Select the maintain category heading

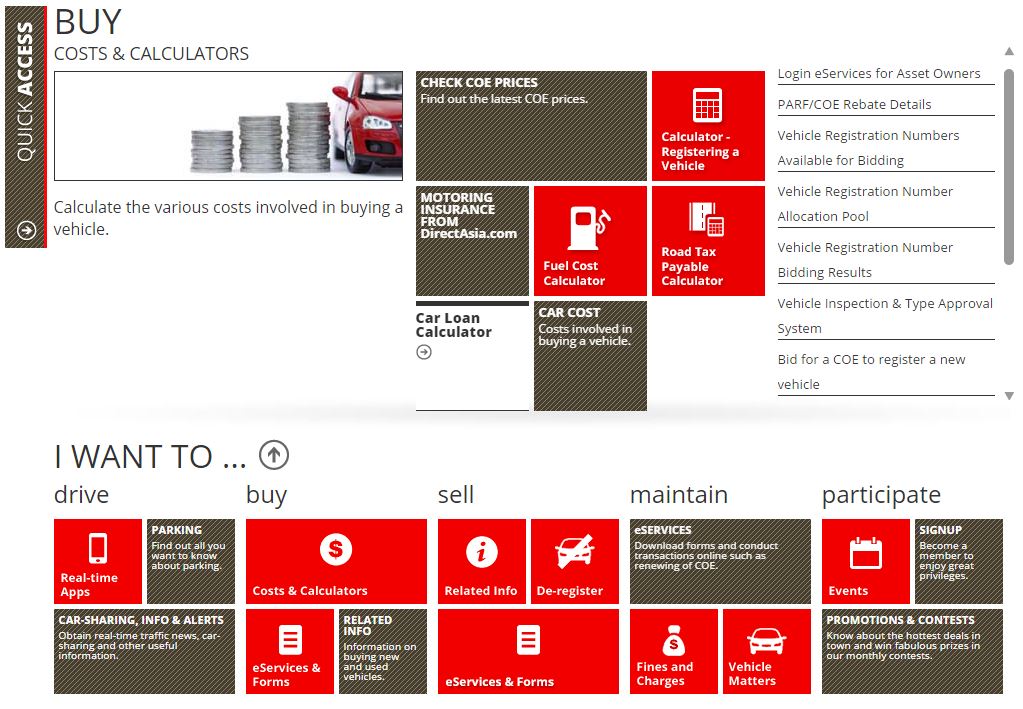679,494
